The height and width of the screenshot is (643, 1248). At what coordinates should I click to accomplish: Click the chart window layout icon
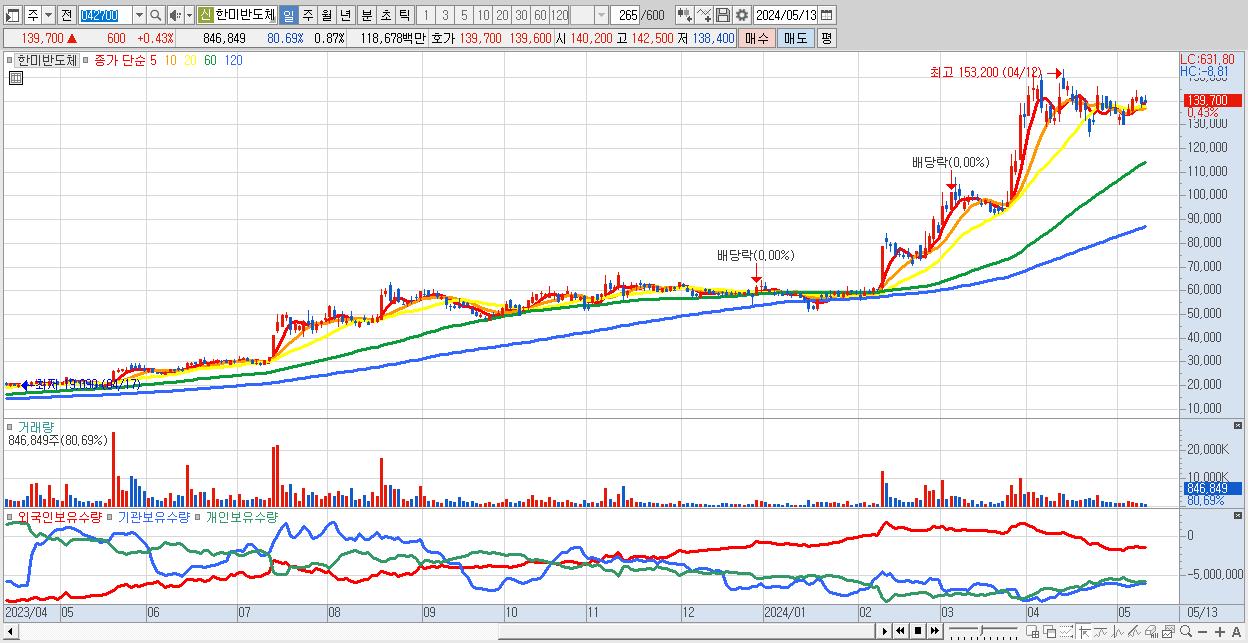tap(1169, 631)
